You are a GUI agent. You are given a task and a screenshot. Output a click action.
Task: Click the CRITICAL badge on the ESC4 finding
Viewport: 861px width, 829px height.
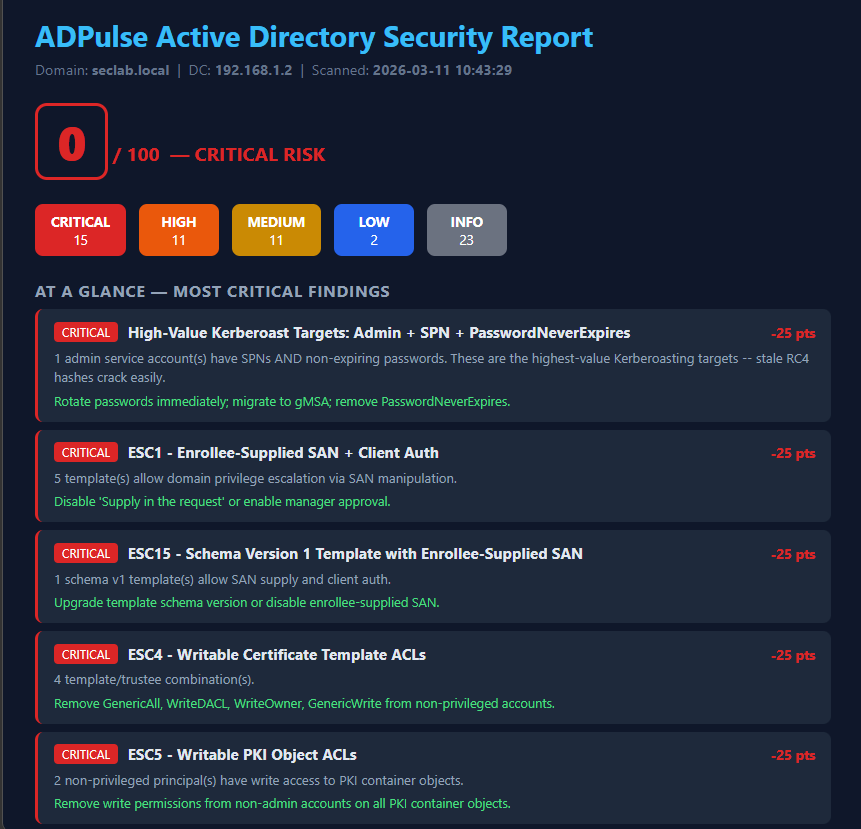pyautogui.click(x=86, y=654)
